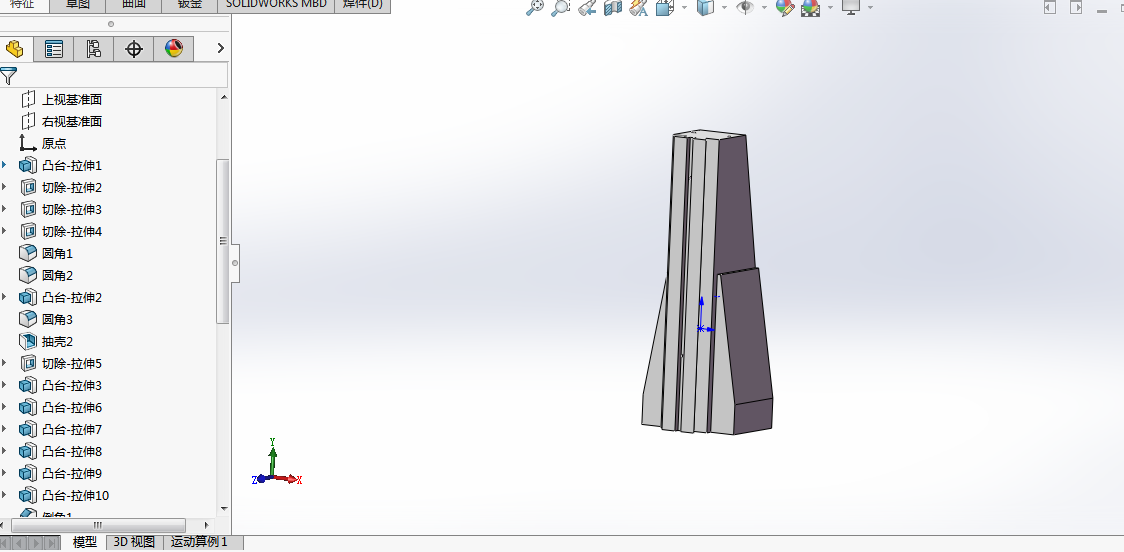Screen dimensions: 1124x552
Task: Click the 圆角3 fillet feature icon
Action: [x=28, y=319]
